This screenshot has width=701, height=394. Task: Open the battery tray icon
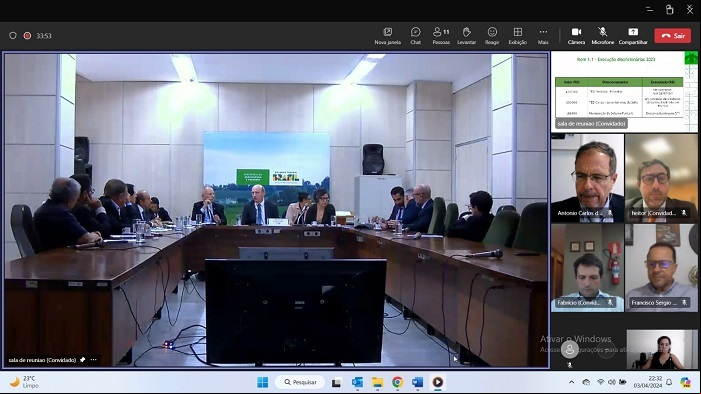(x=623, y=382)
